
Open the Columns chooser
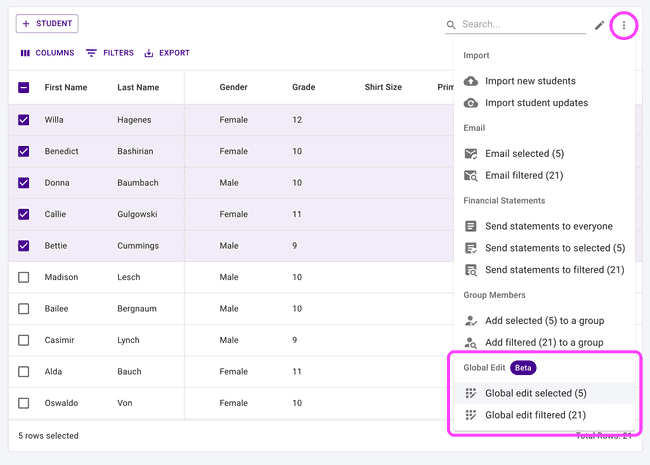47,53
